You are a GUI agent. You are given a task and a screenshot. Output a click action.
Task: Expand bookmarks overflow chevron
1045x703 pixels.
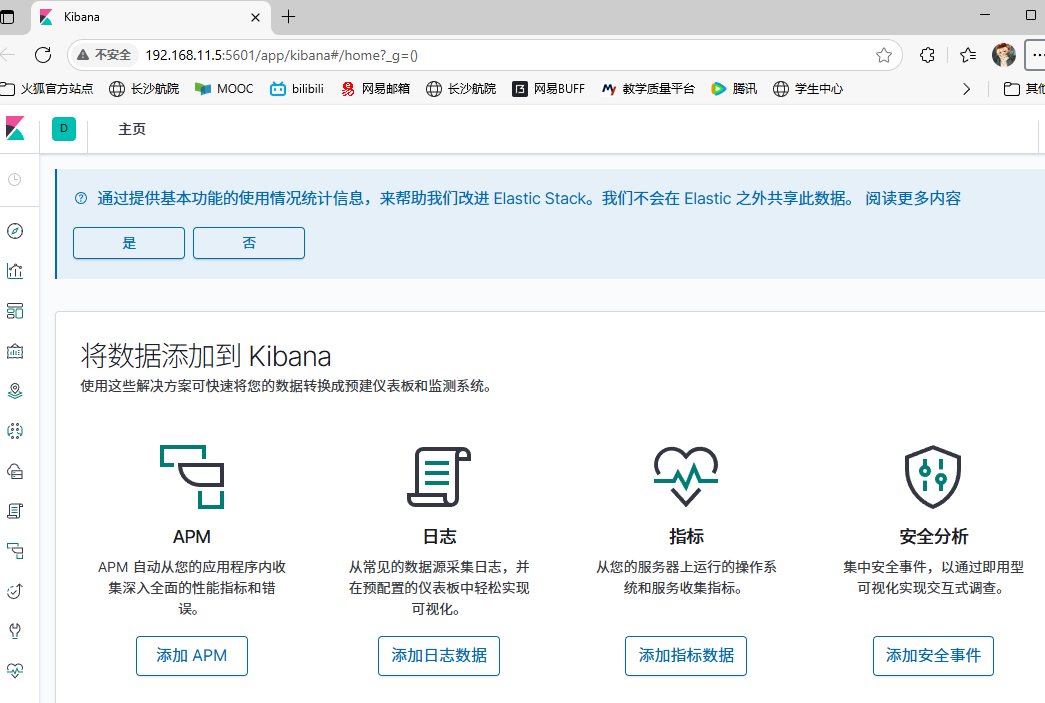pos(966,89)
